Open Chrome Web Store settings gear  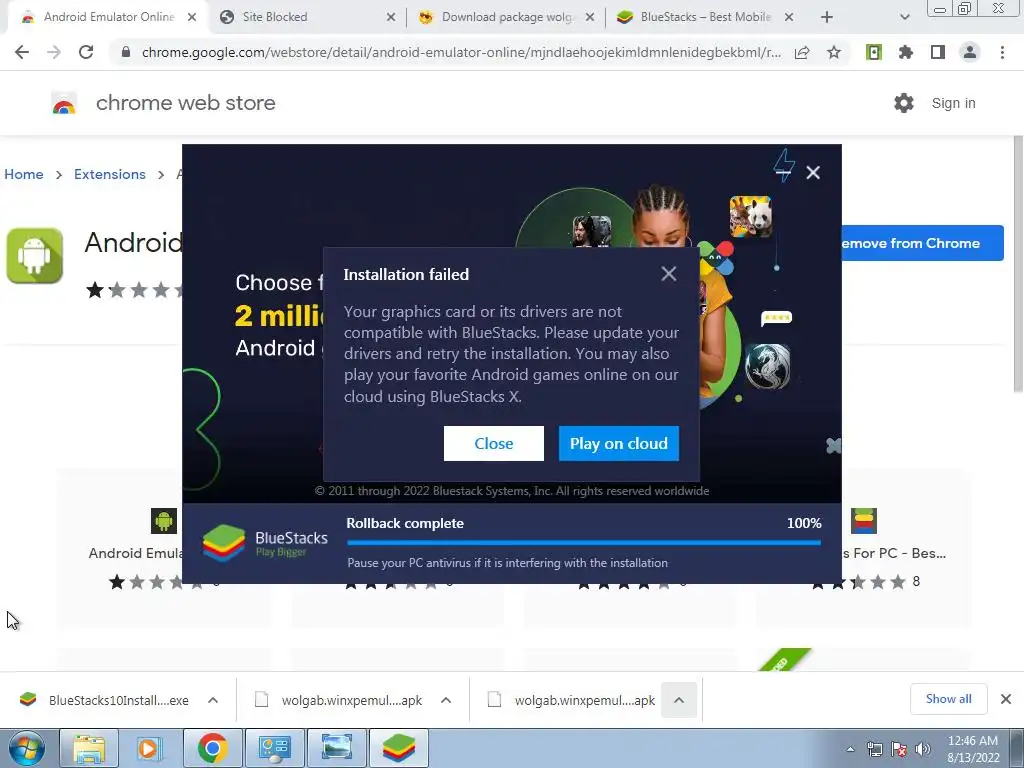point(904,103)
